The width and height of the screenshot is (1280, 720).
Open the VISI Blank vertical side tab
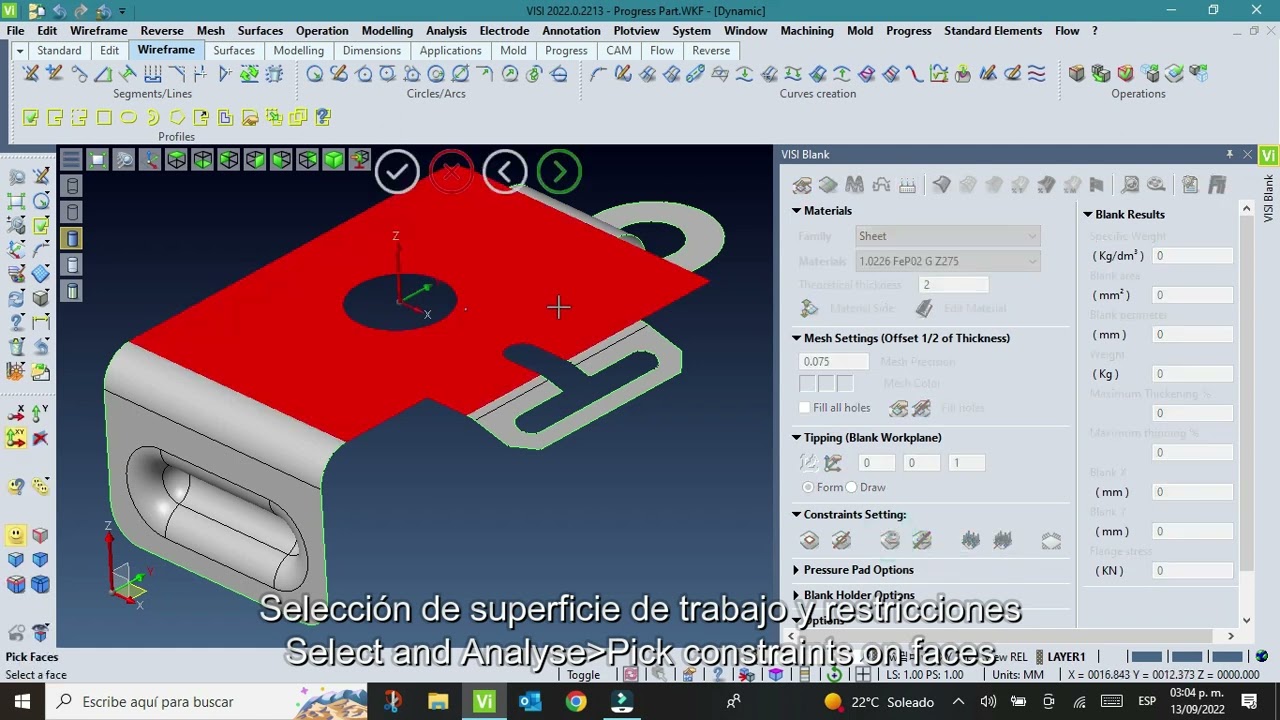coord(1269,198)
